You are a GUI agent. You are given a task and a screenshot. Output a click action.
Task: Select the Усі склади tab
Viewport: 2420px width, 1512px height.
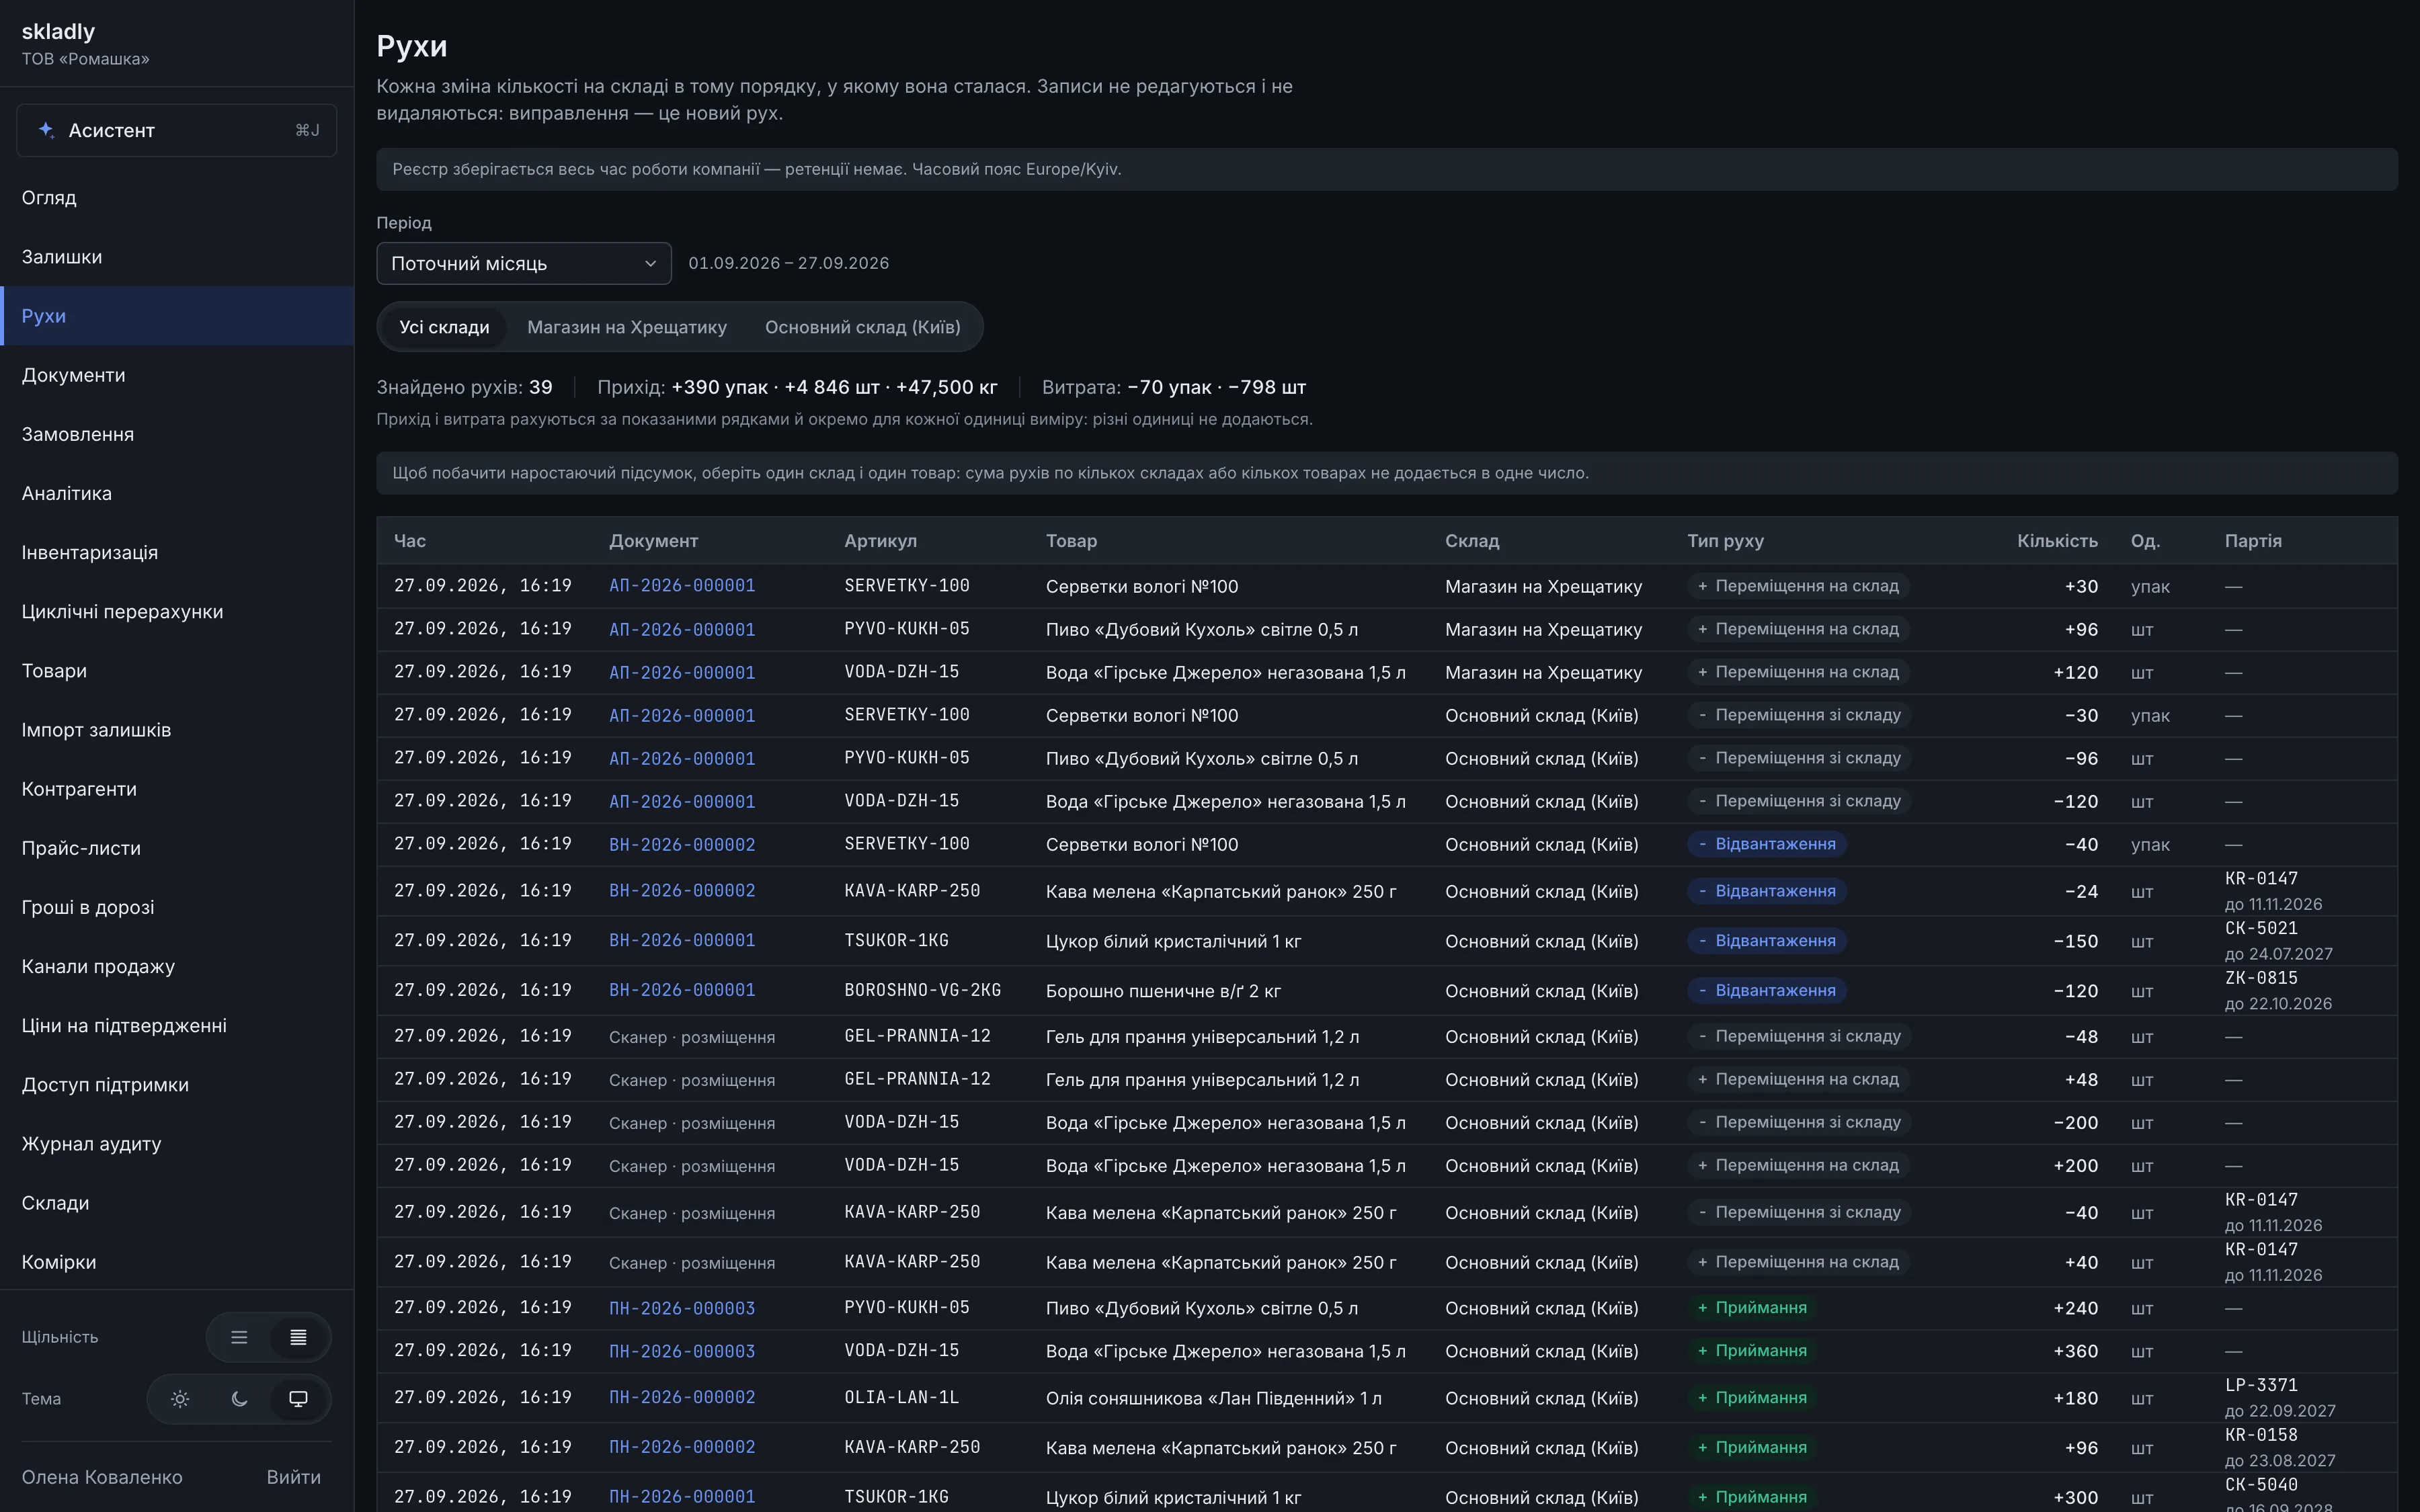tap(444, 327)
